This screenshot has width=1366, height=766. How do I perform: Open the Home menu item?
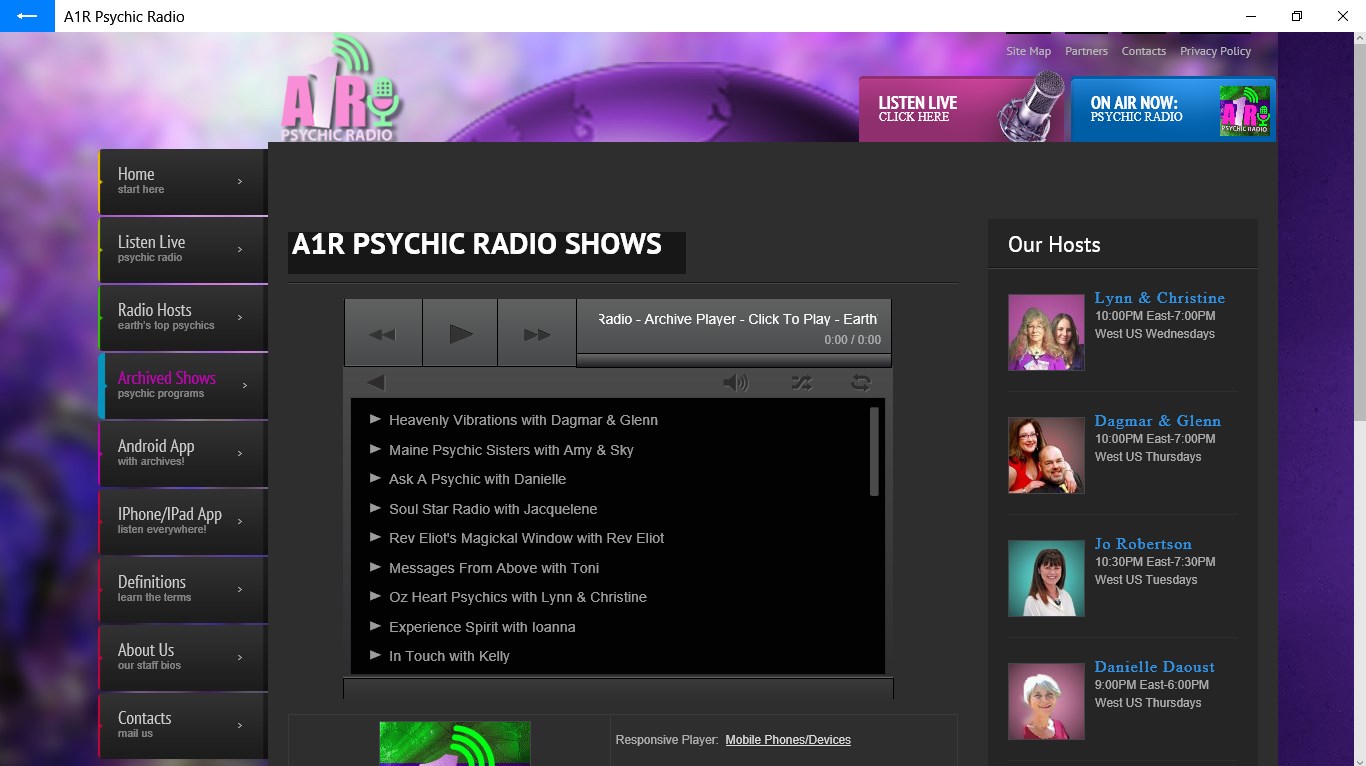coord(183,181)
